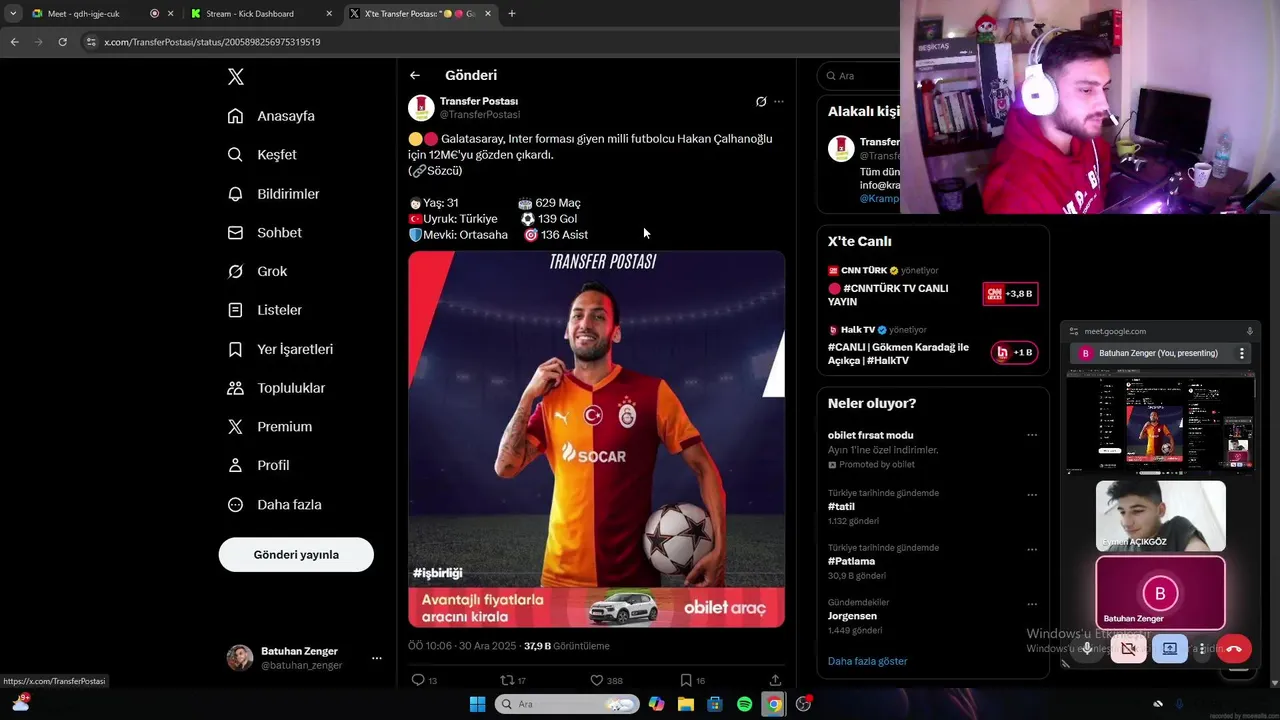1280x720 pixels.
Task: Open Microsoft Store from the taskbar
Action: pyautogui.click(x=715, y=704)
